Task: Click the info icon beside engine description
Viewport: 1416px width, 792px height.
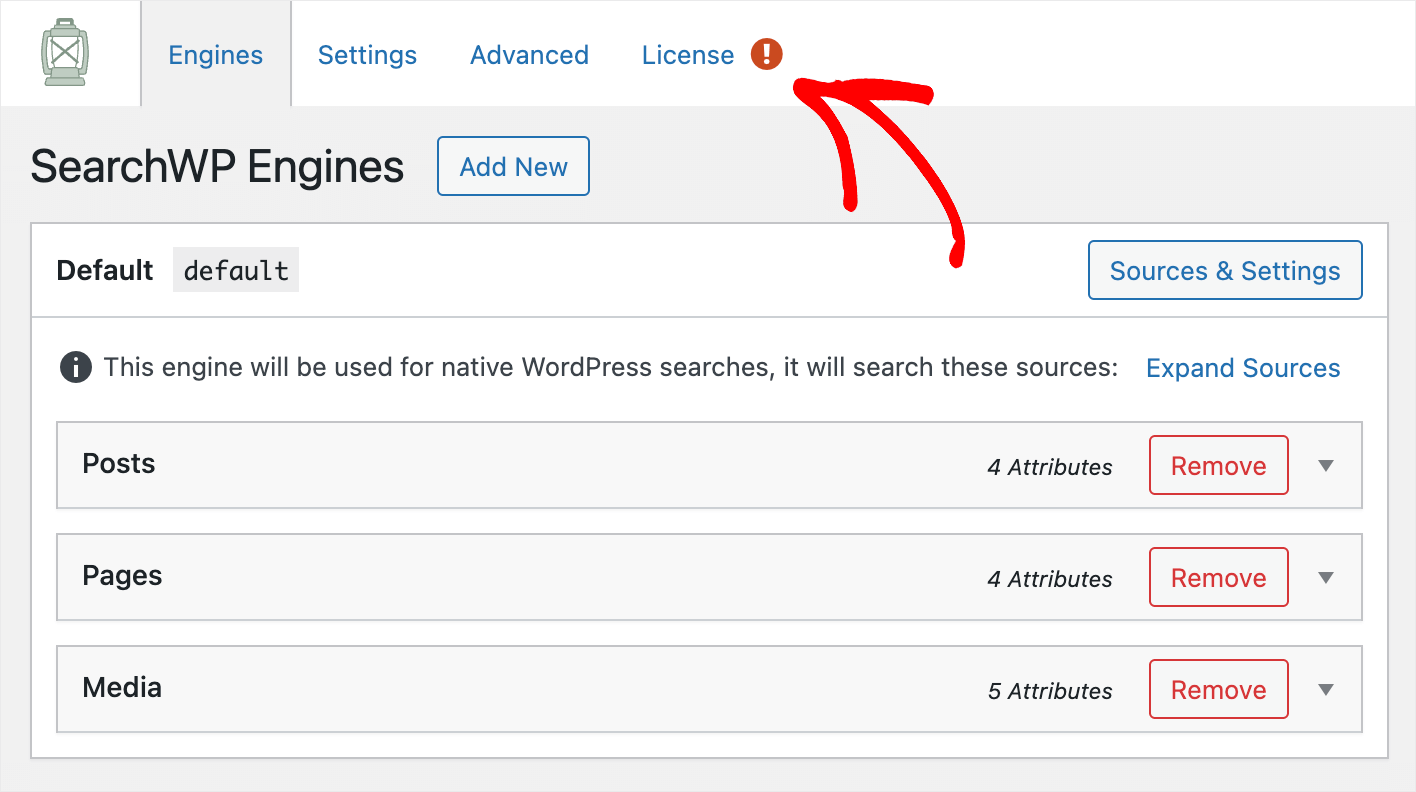Action: 76,368
